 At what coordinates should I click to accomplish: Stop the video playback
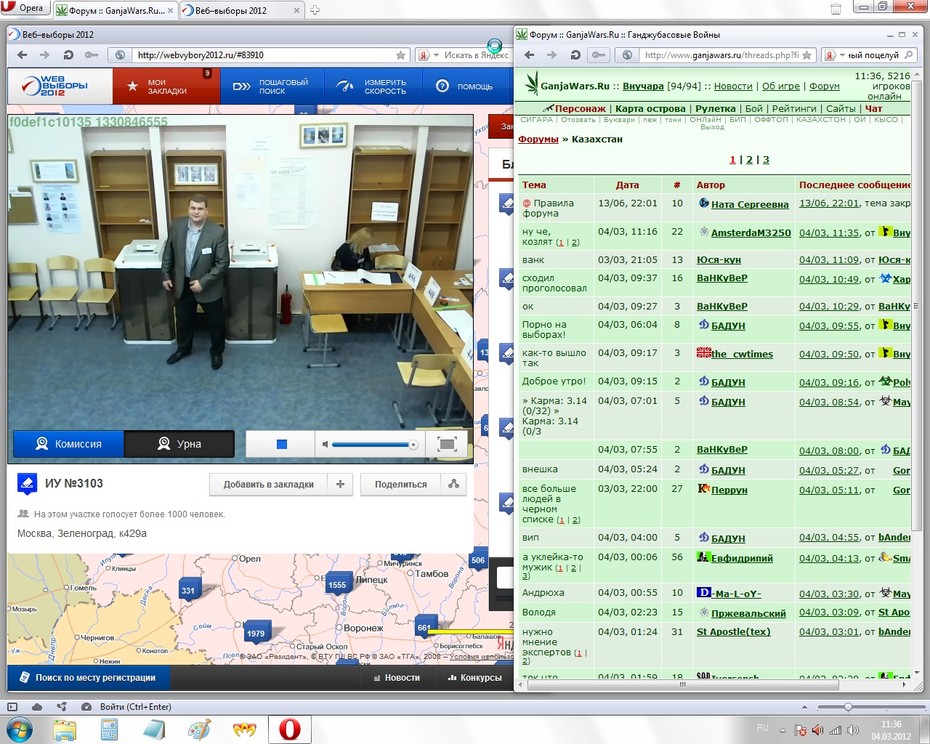282,444
